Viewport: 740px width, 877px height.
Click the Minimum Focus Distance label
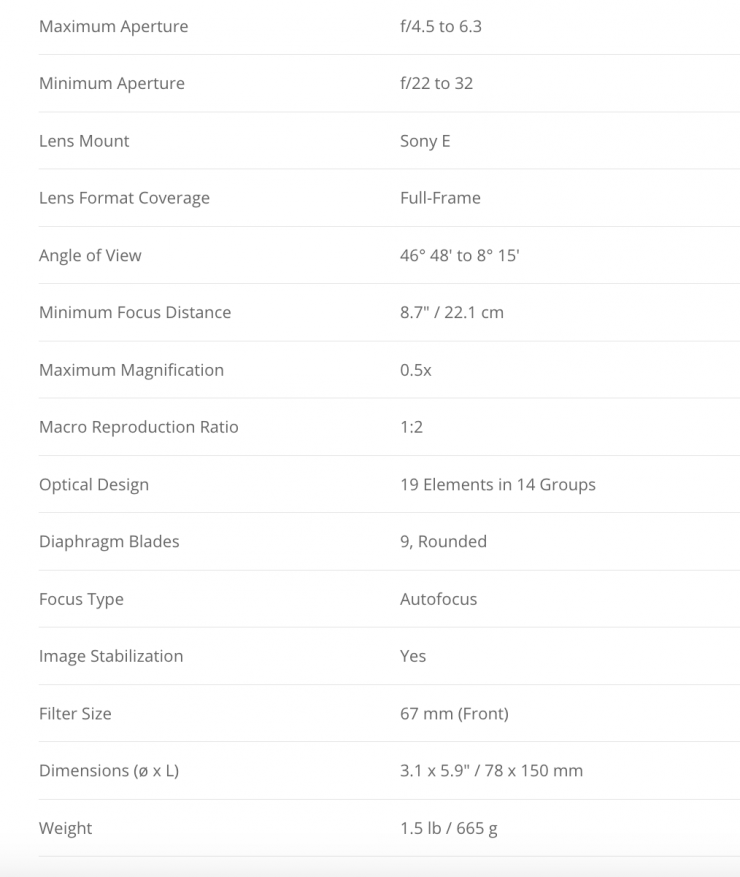135,312
